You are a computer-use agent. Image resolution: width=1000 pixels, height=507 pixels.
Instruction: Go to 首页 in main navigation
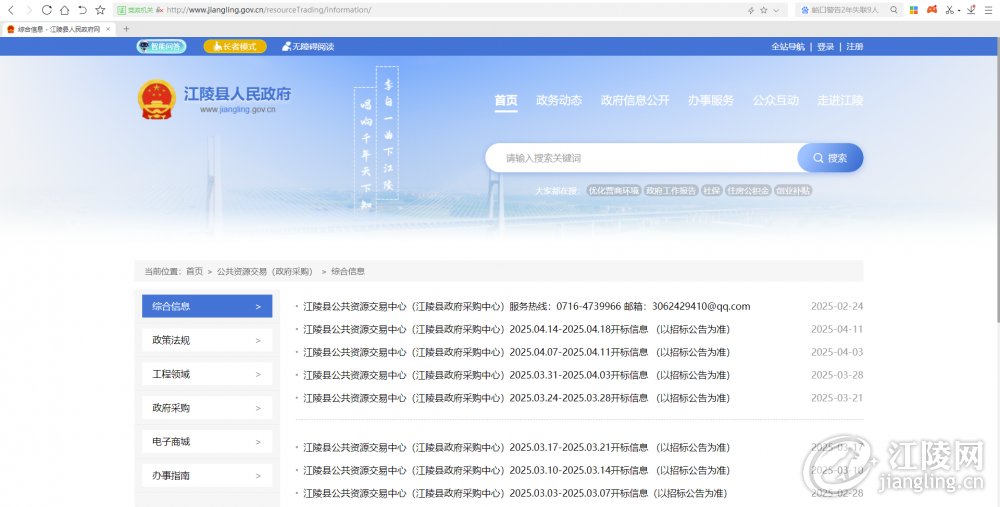coord(506,100)
